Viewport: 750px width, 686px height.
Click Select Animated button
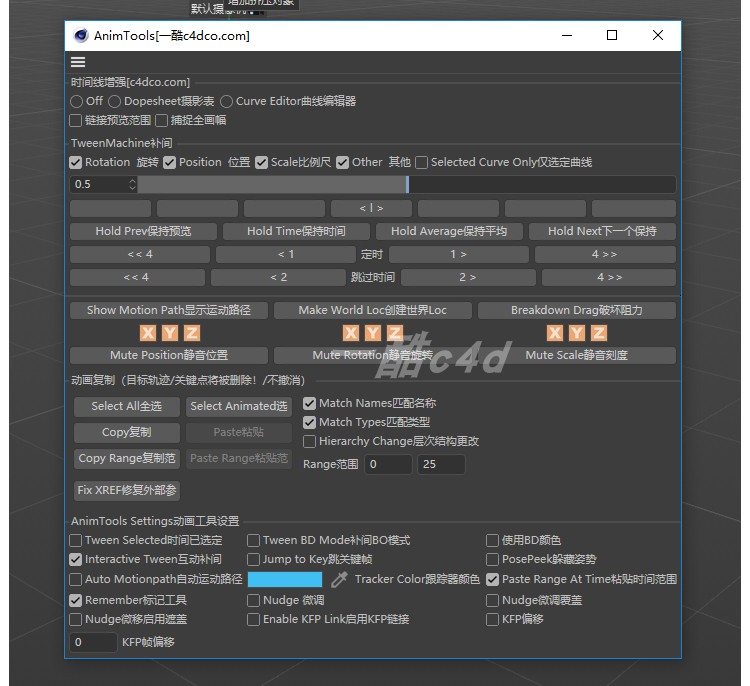[239, 407]
